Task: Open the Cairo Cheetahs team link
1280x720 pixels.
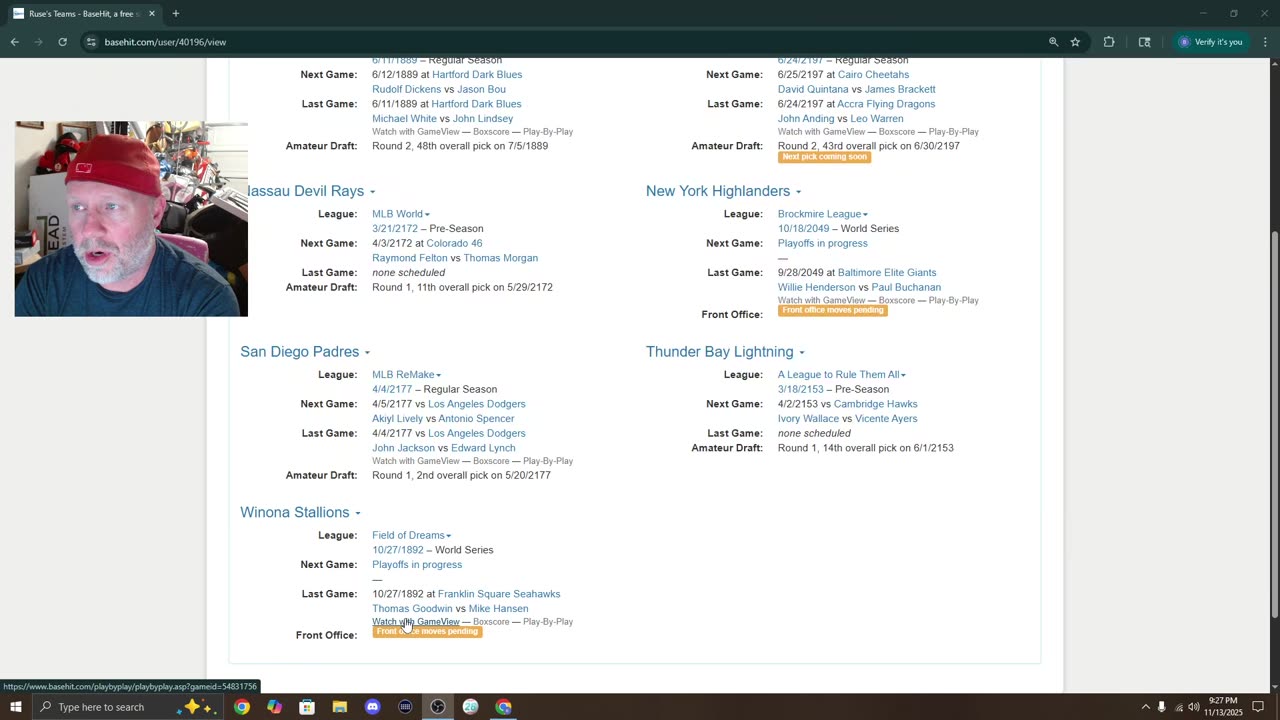Action: click(x=873, y=75)
